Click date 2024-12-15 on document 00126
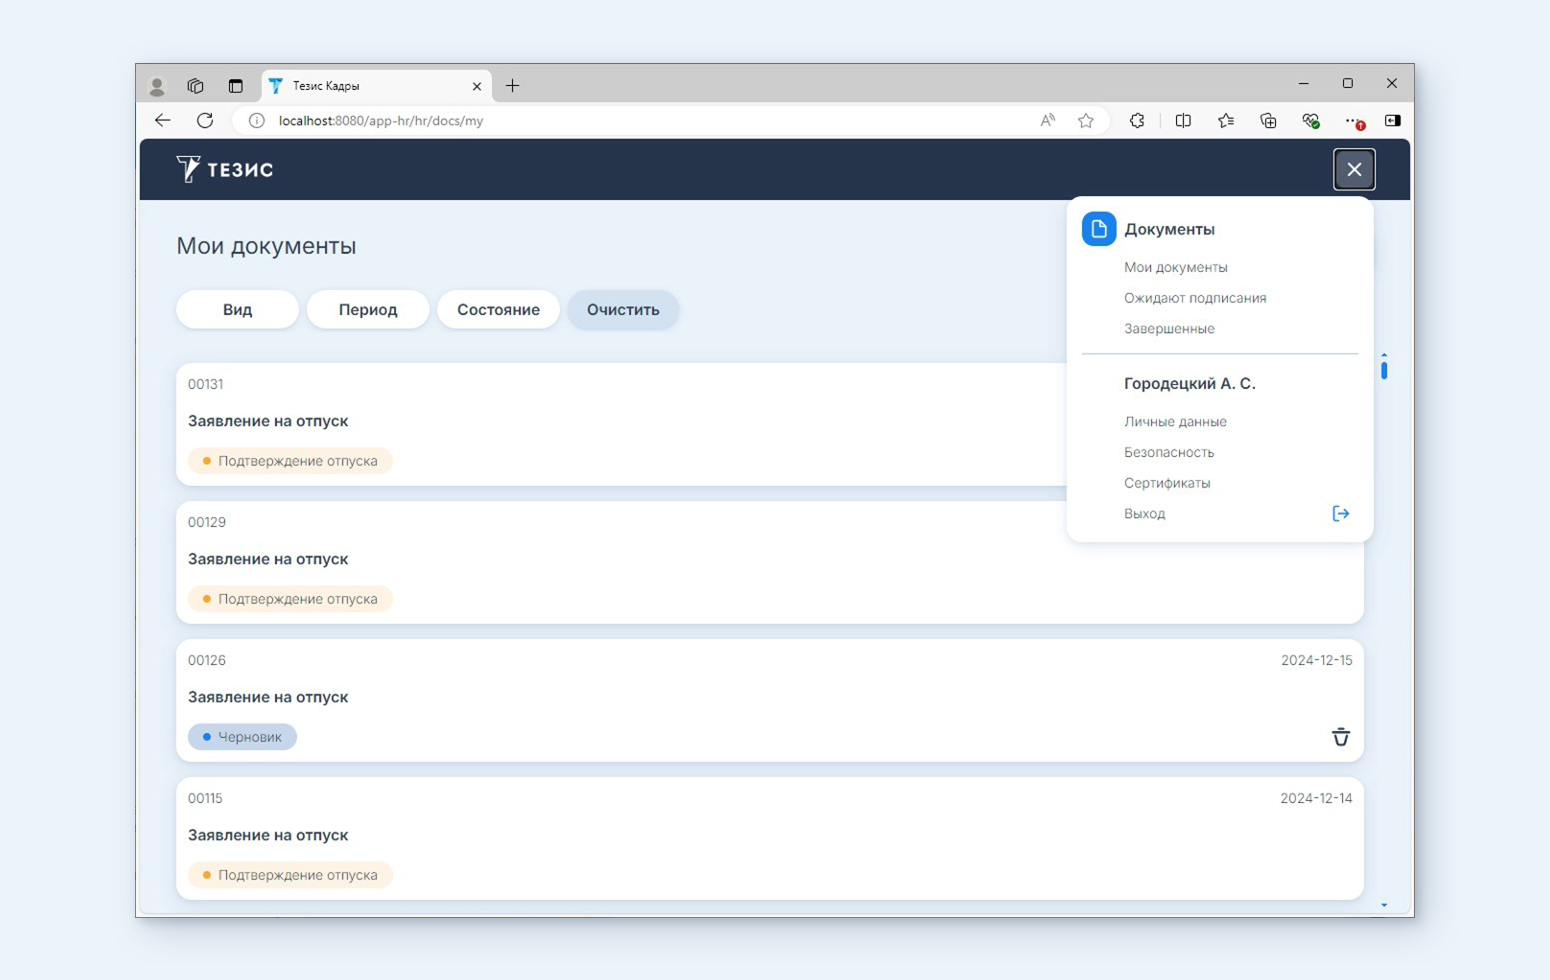This screenshot has height=980, width=1550. coord(1316,660)
